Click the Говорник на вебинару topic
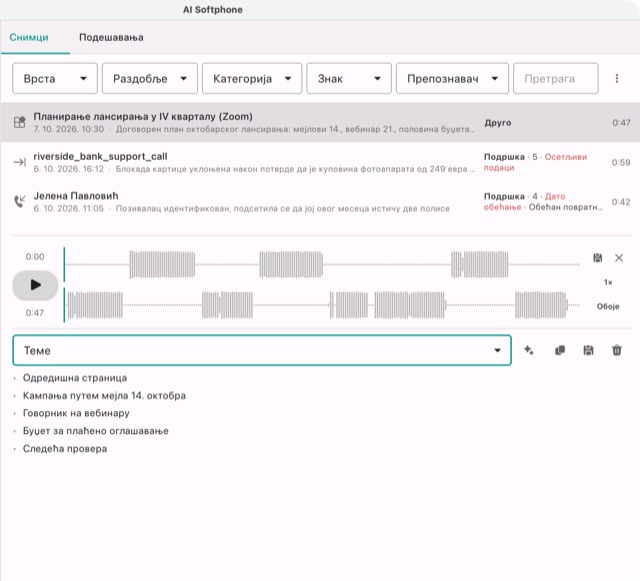The height and width of the screenshot is (581, 640). [x=76, y=413]
